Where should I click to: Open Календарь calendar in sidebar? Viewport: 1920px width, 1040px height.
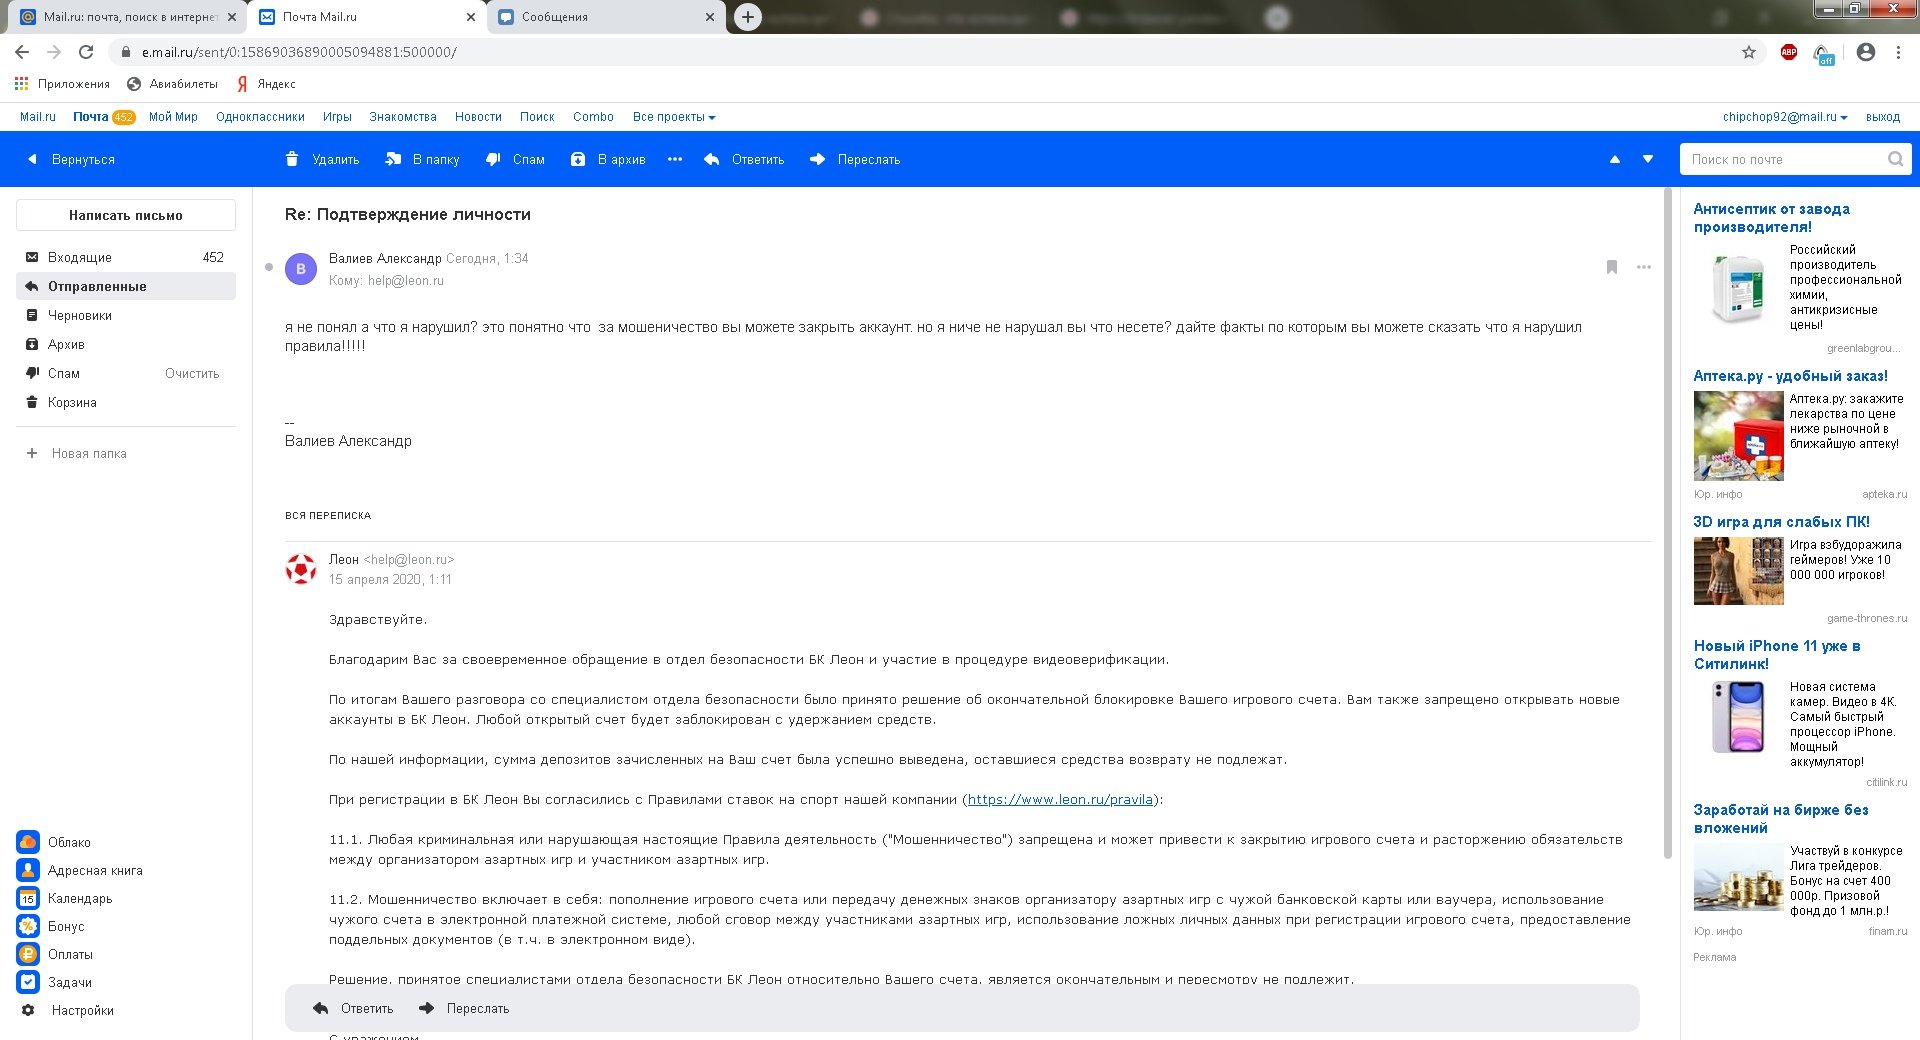pos(28,898)
